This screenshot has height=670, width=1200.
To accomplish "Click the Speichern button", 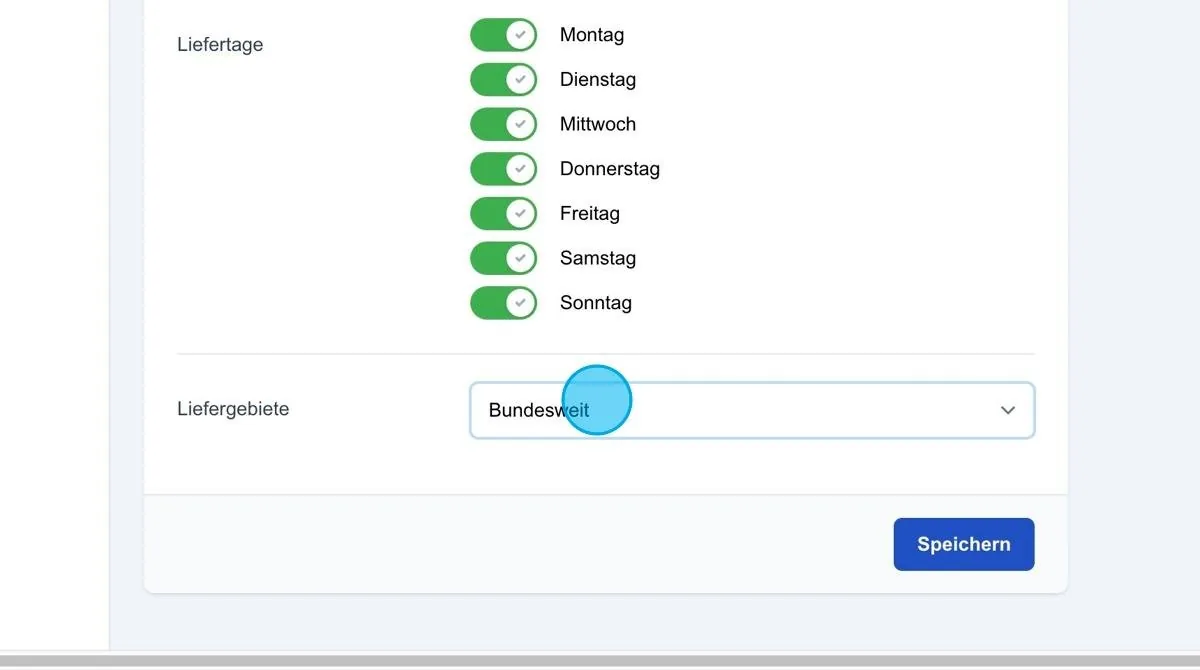I will point(964,544).
